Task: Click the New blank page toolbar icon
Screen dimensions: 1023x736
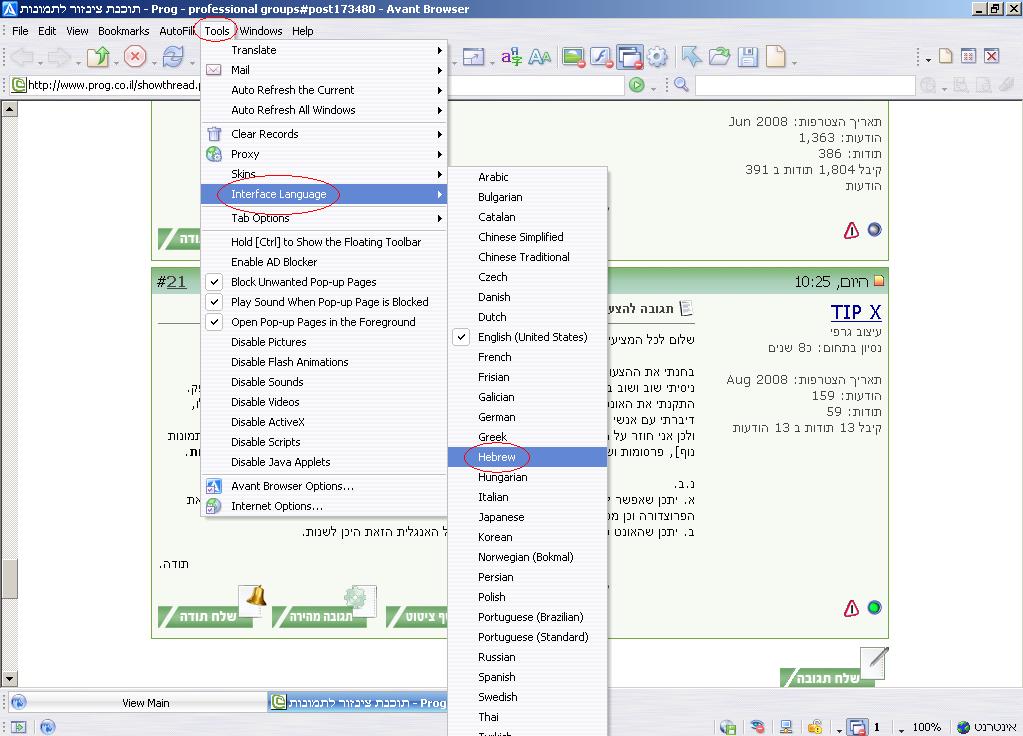Action: (776, 57)
